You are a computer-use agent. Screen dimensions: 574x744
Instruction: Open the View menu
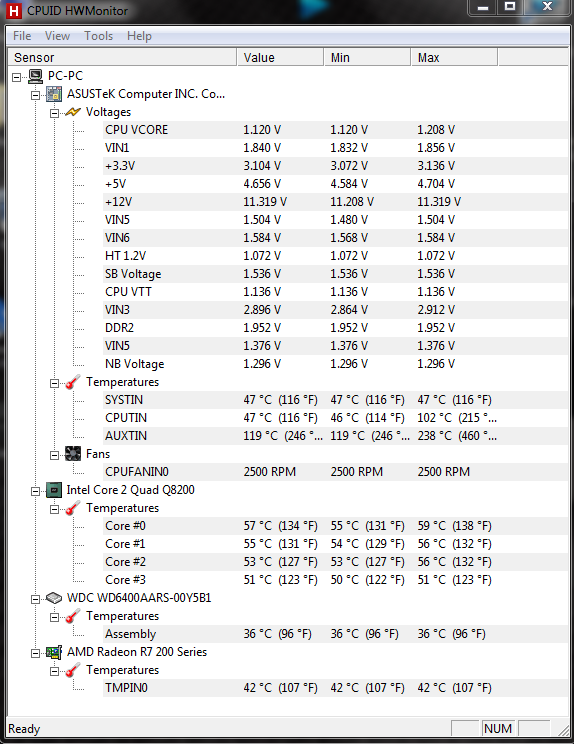(x=57, y=36)
